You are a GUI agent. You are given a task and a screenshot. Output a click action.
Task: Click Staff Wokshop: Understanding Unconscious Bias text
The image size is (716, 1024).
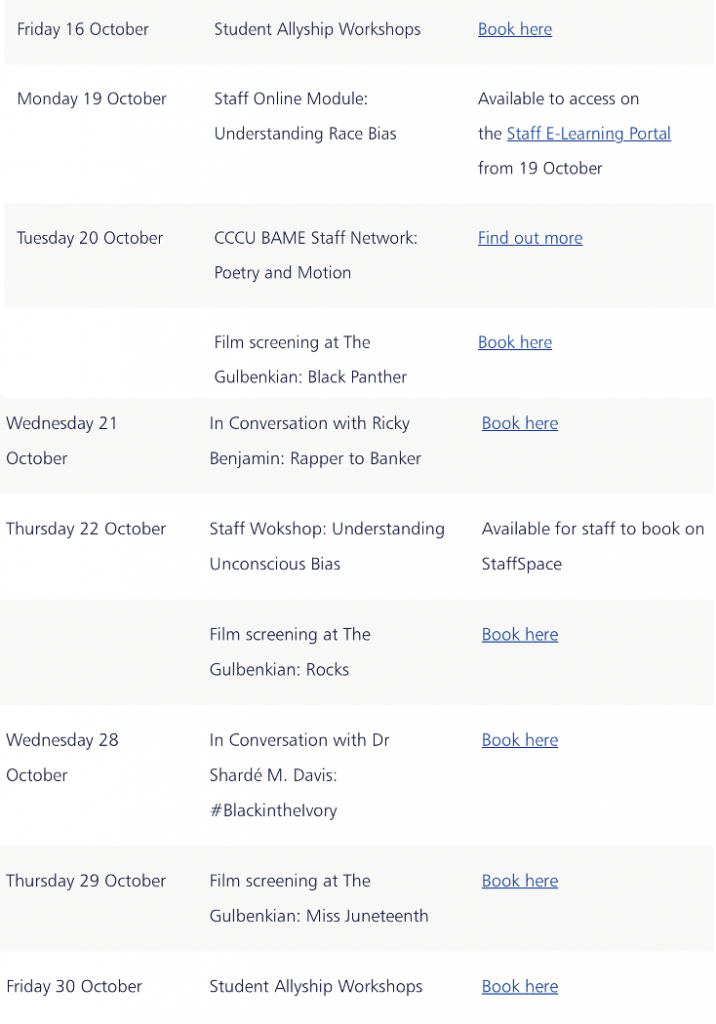pos(327,547)
